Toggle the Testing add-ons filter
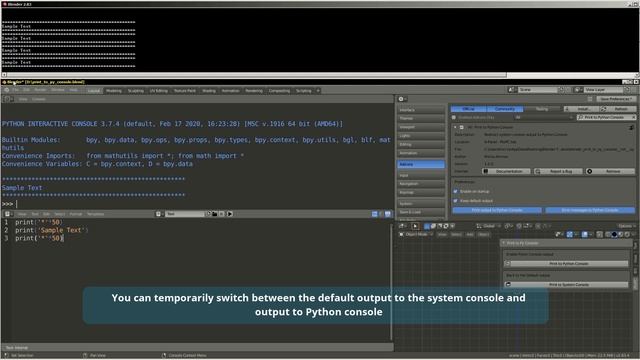The image size is (640, 360). [x=541, y=109]
